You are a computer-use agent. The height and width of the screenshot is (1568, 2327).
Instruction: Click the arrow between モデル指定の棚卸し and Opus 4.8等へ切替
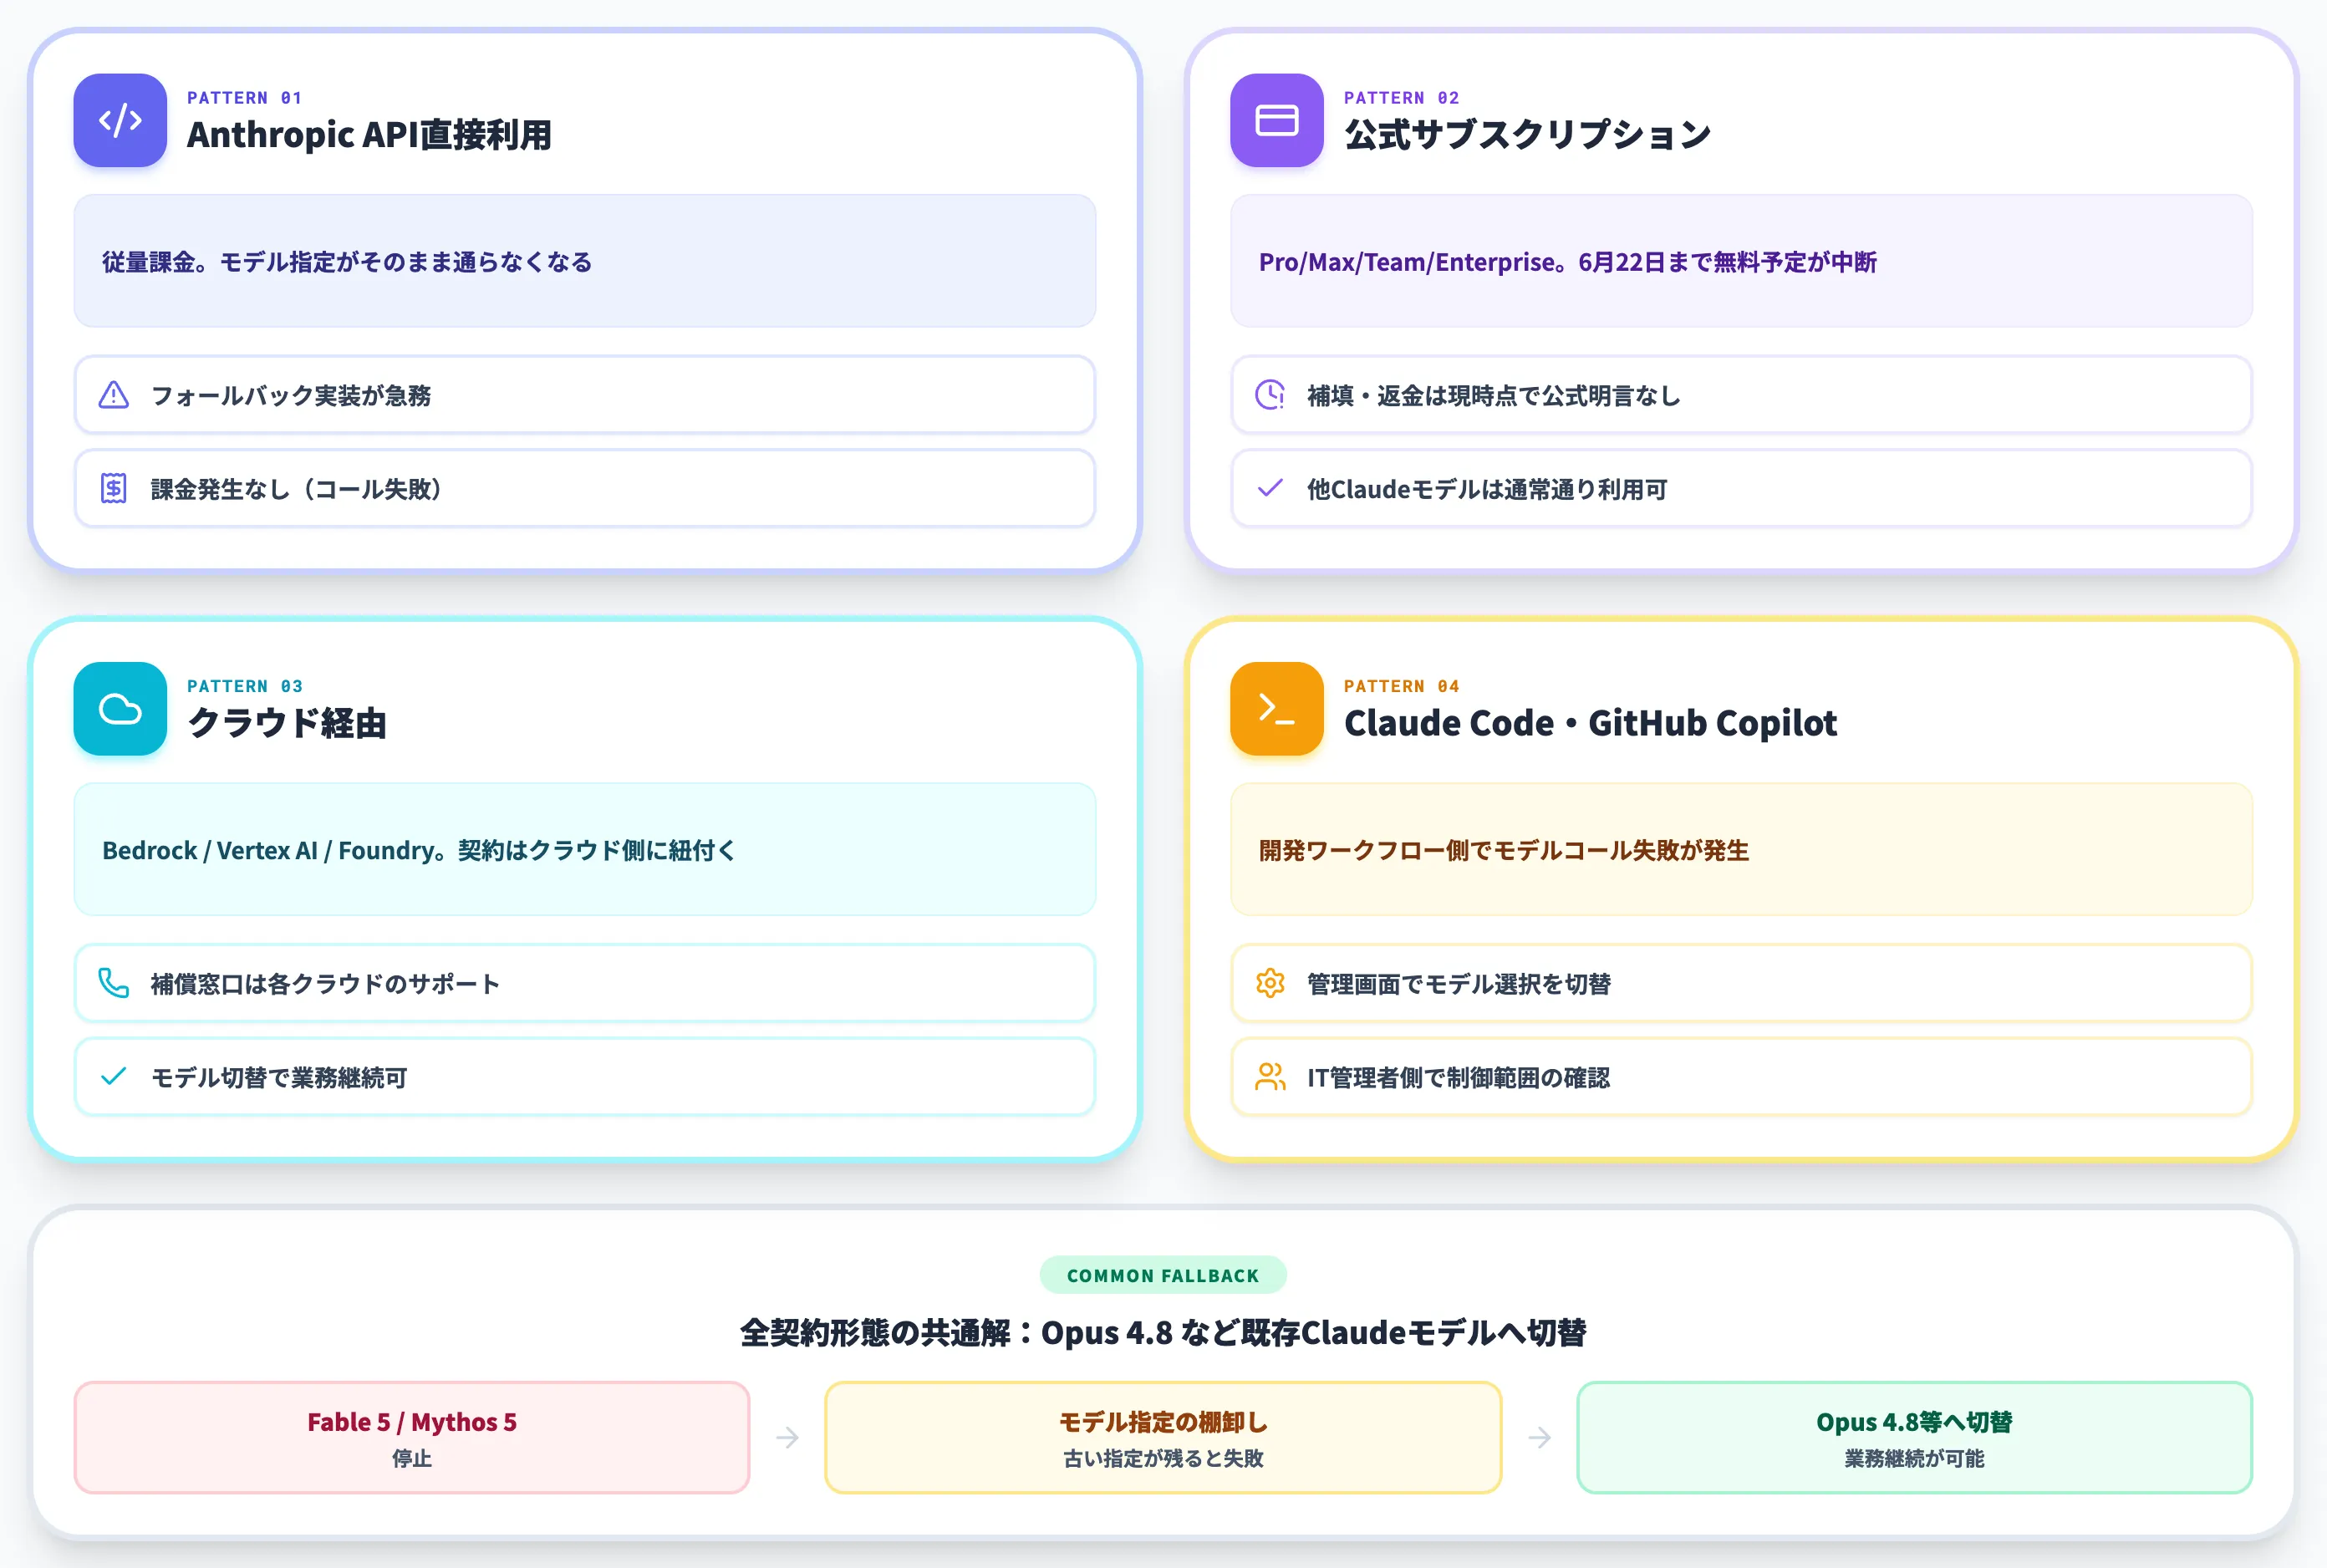[1540, 1438]
